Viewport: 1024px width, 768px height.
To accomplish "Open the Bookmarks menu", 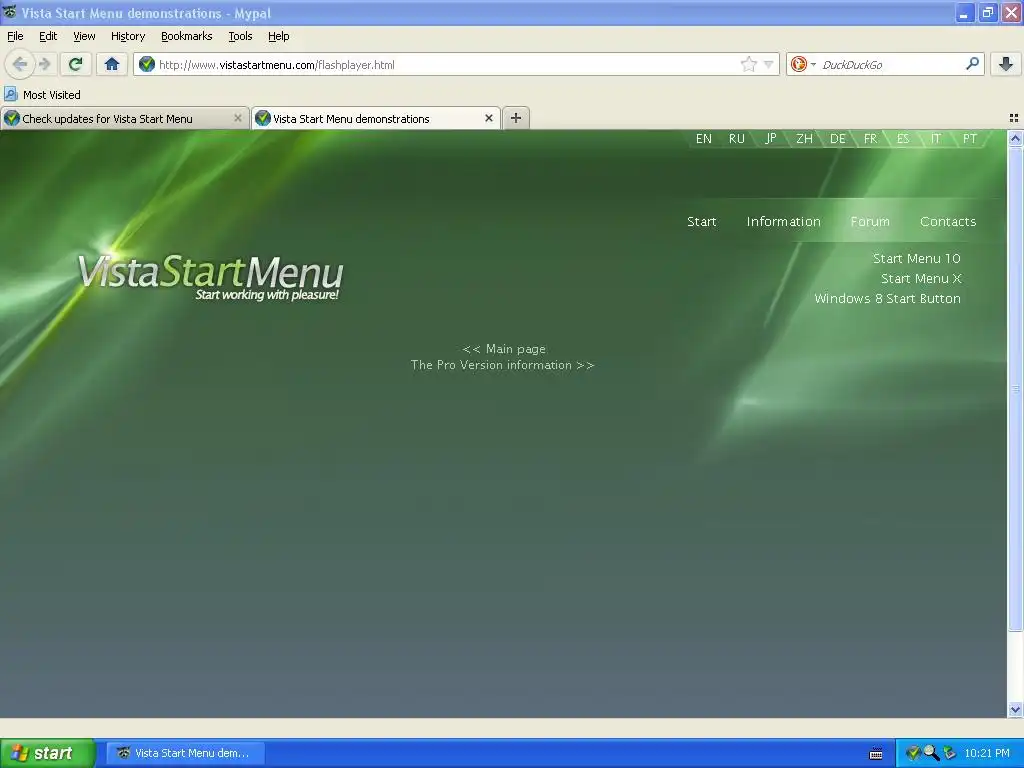I will click(x=187, y=36).
